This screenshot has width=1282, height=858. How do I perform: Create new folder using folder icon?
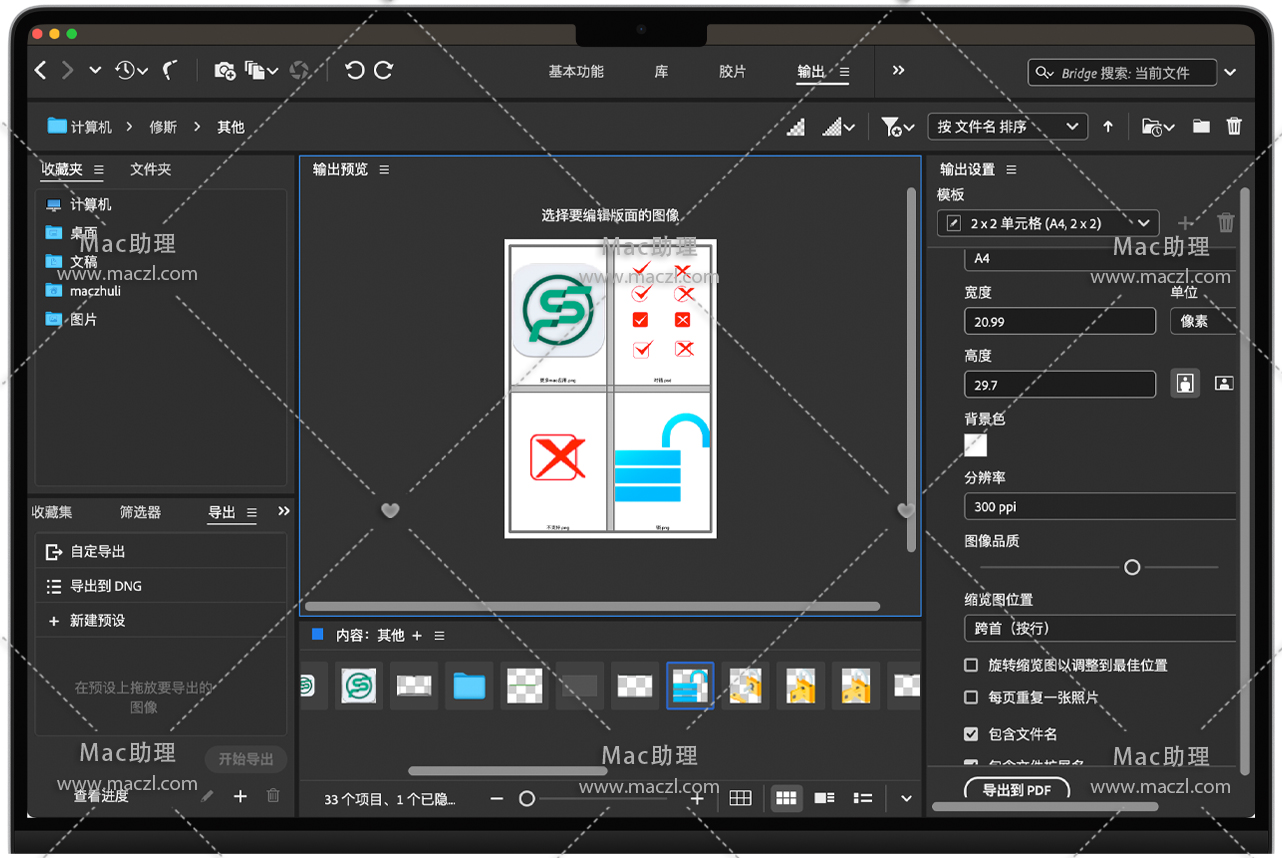pos(1201,126)
